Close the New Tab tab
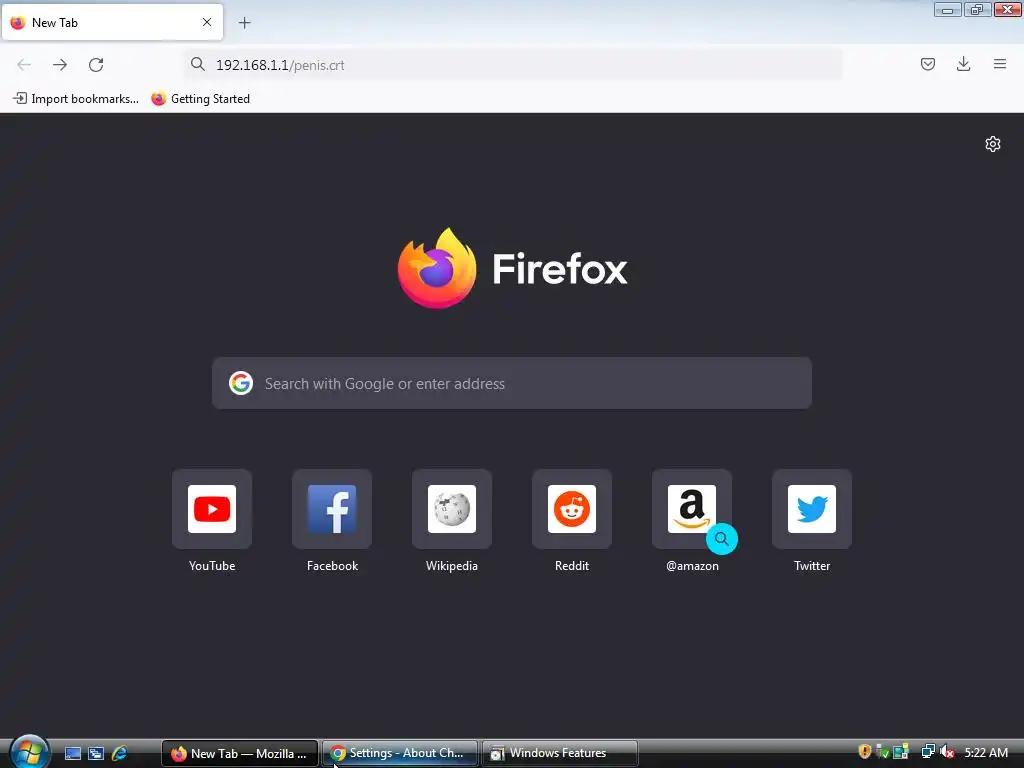Screen dimensions: 1024x768 coord(207,22)
